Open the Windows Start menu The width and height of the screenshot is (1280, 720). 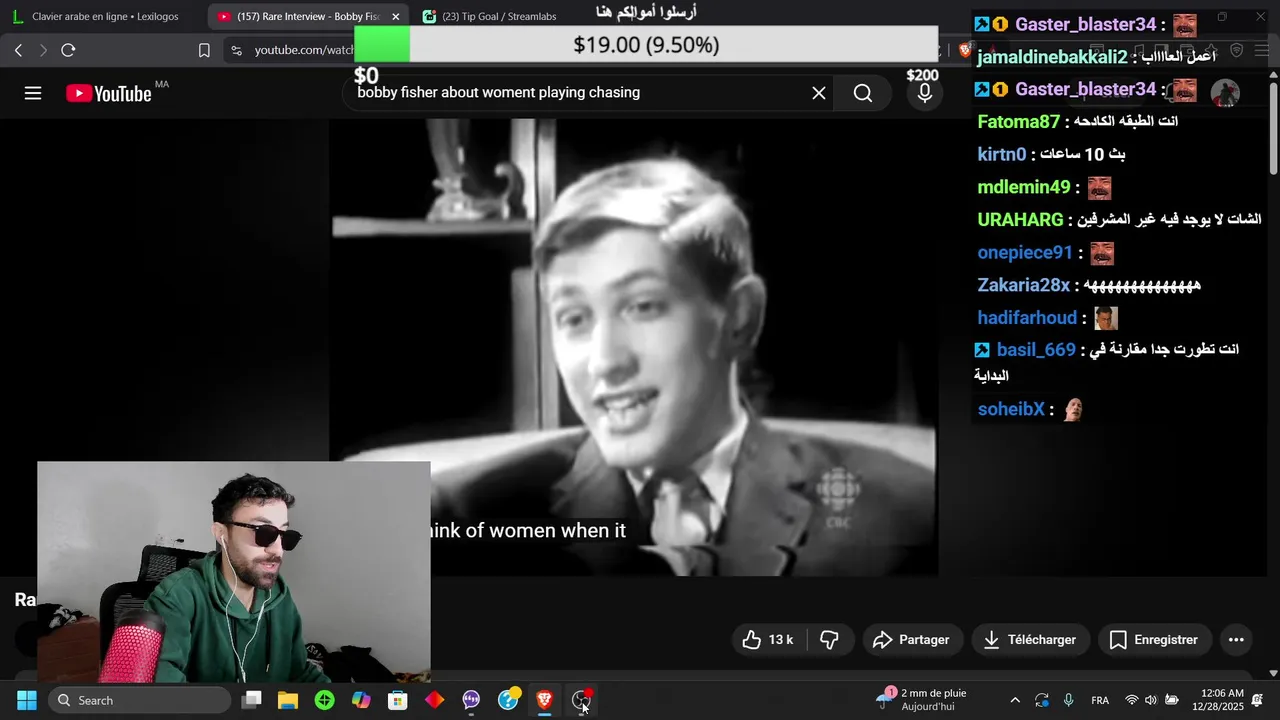click(x=27, y=700)
